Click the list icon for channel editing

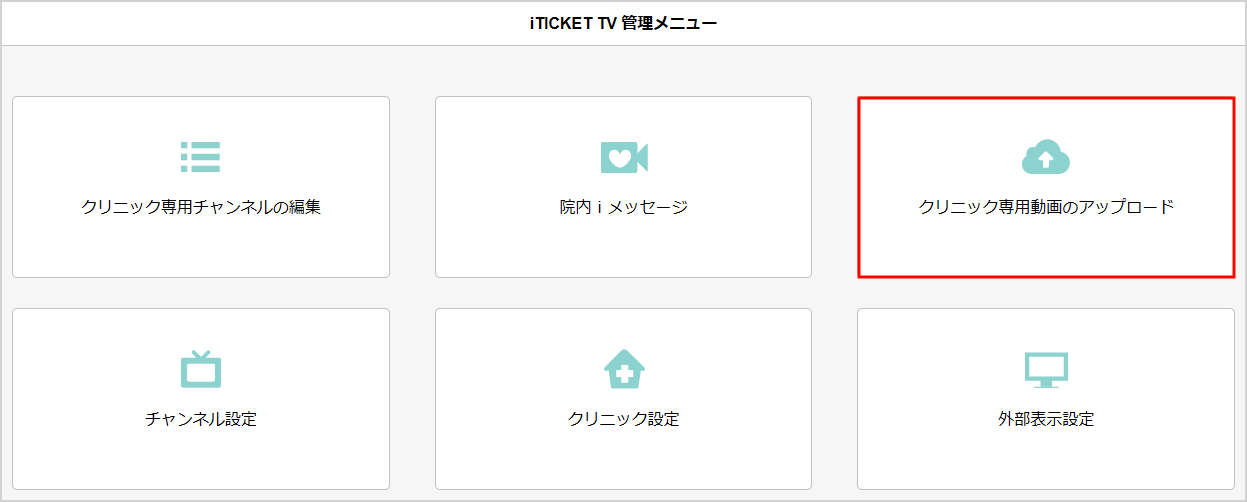[x=200, y=157]
